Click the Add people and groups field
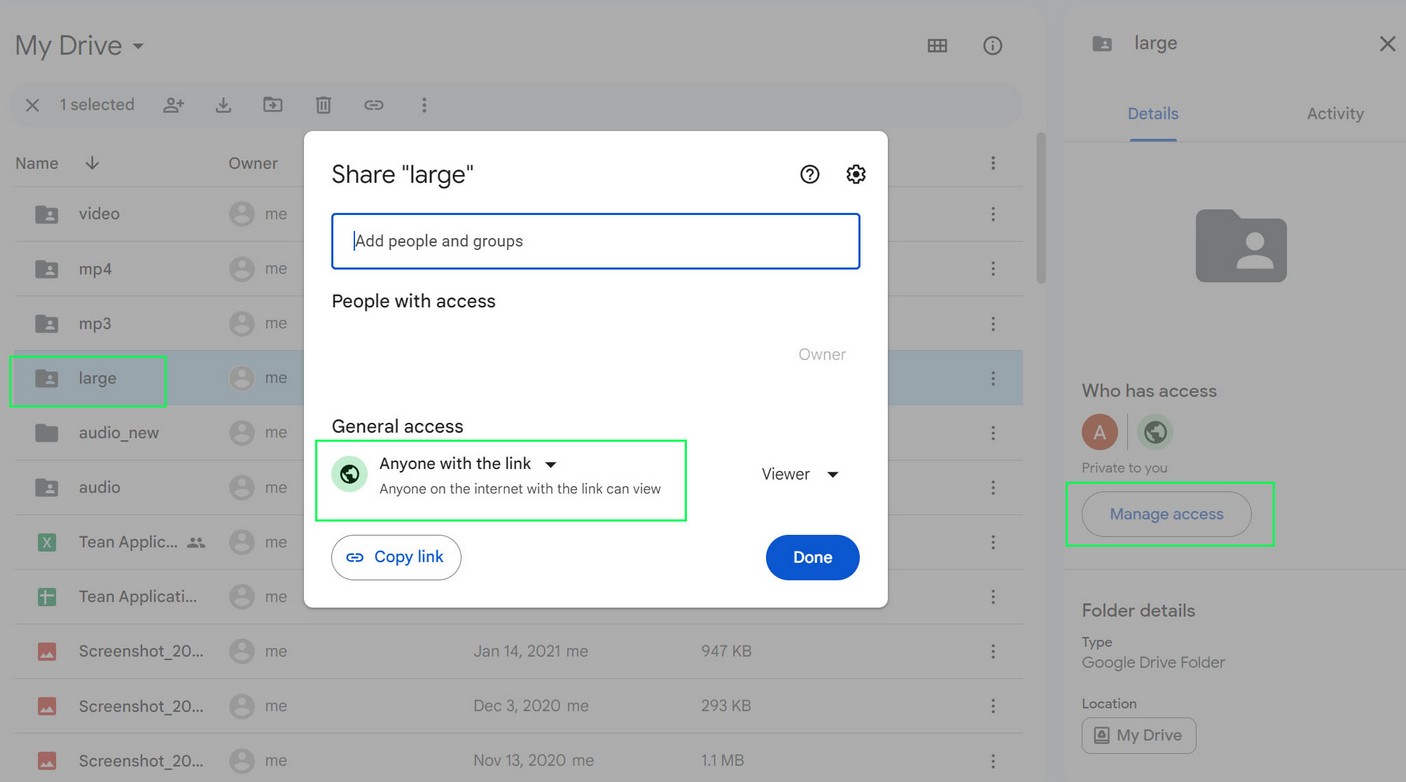Viewport: 1406px width, 782px height. coord(595,241)
